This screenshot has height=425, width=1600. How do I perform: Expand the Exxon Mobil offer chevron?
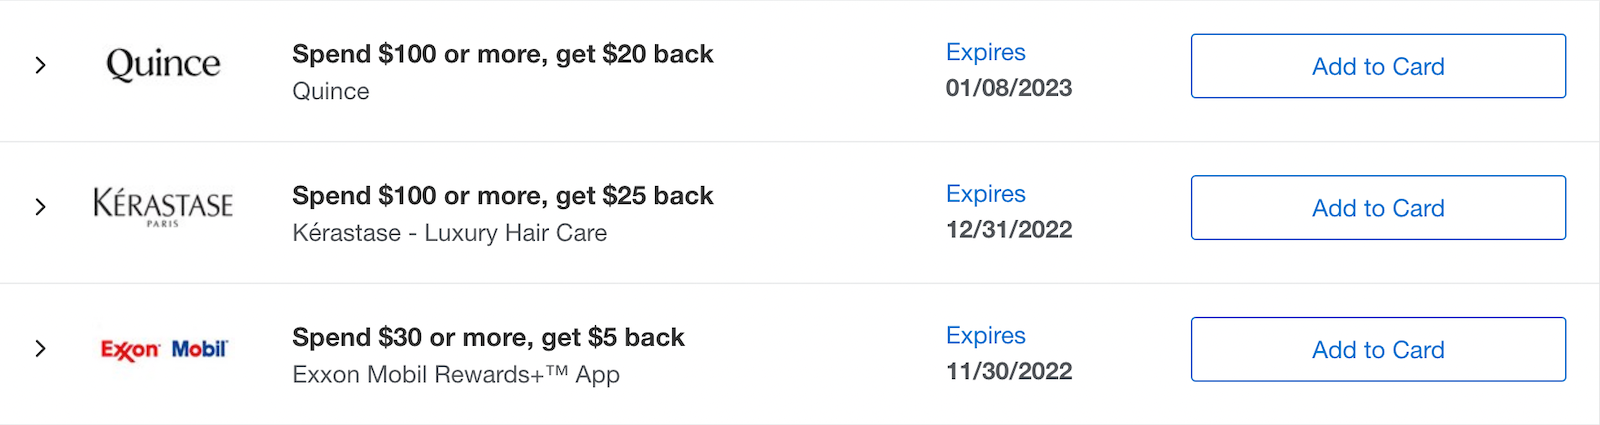pyautogui.click(x=40, y=349)
